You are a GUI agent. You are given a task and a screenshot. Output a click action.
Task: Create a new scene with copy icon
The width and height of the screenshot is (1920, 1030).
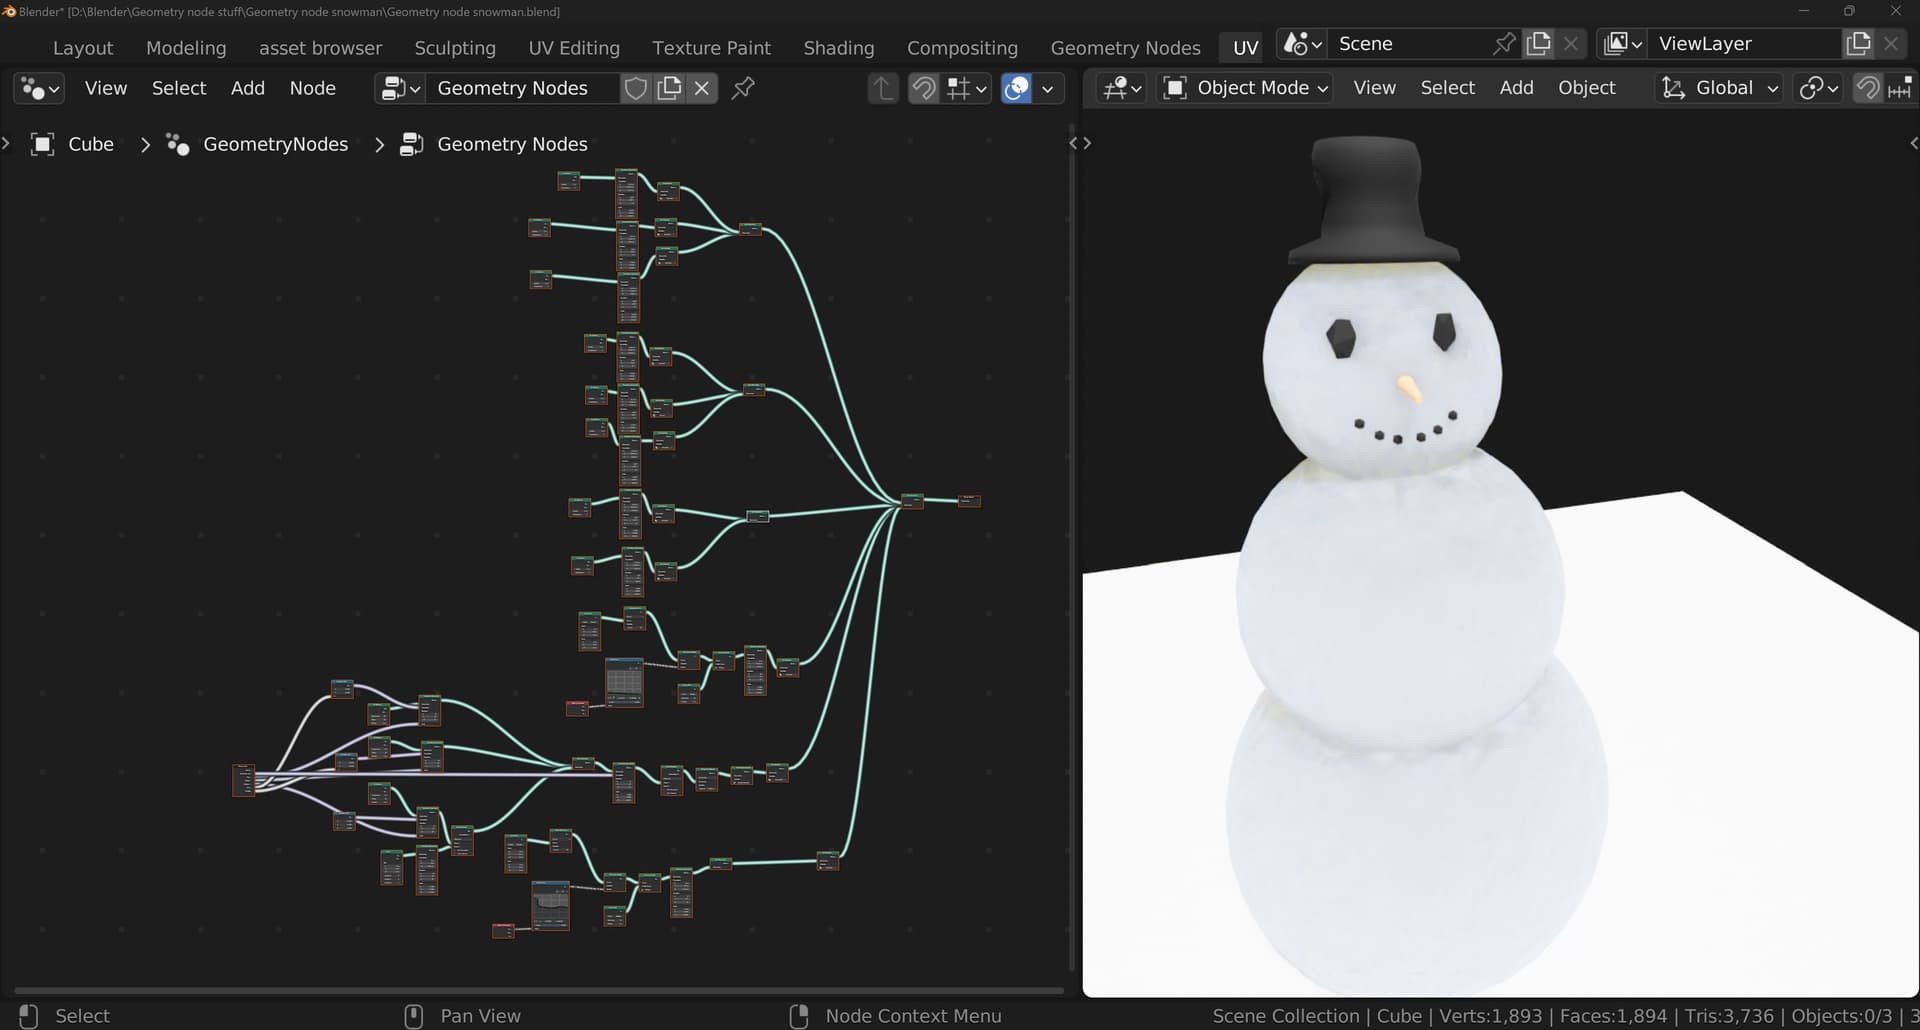pos(1538,44)
